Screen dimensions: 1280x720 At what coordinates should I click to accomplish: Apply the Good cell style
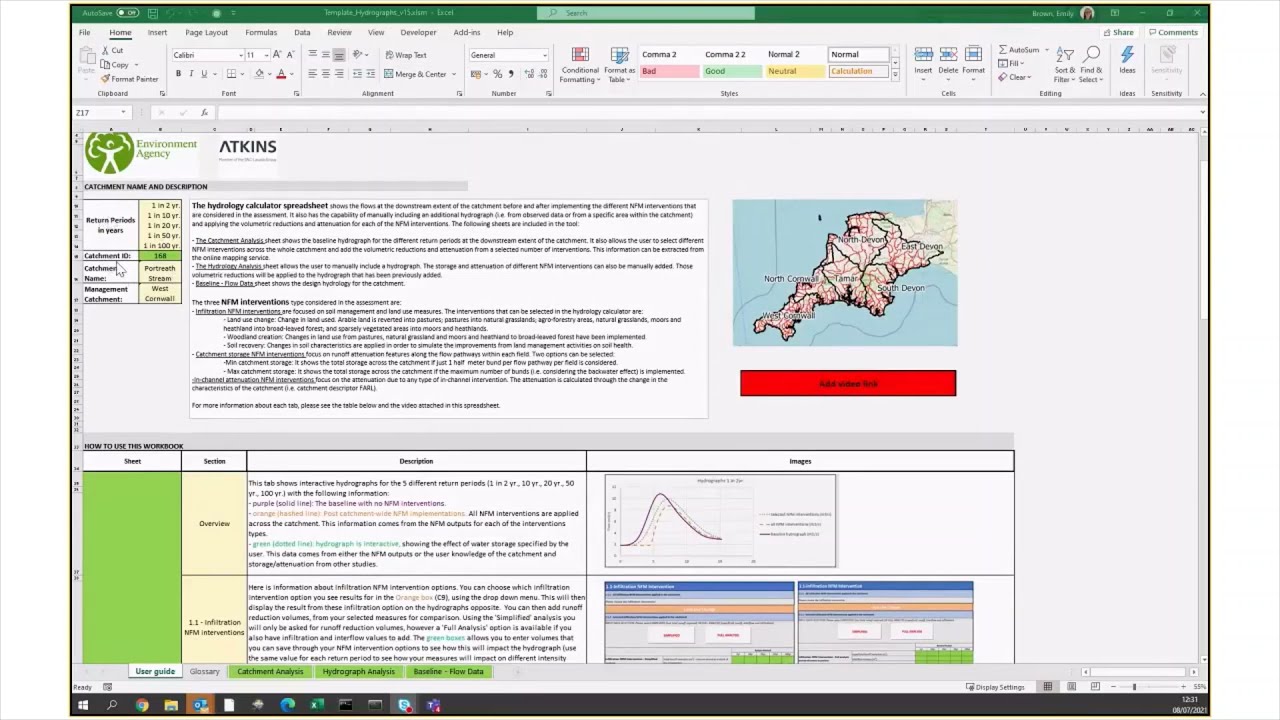pyautogui.click(x=732, y=71)
